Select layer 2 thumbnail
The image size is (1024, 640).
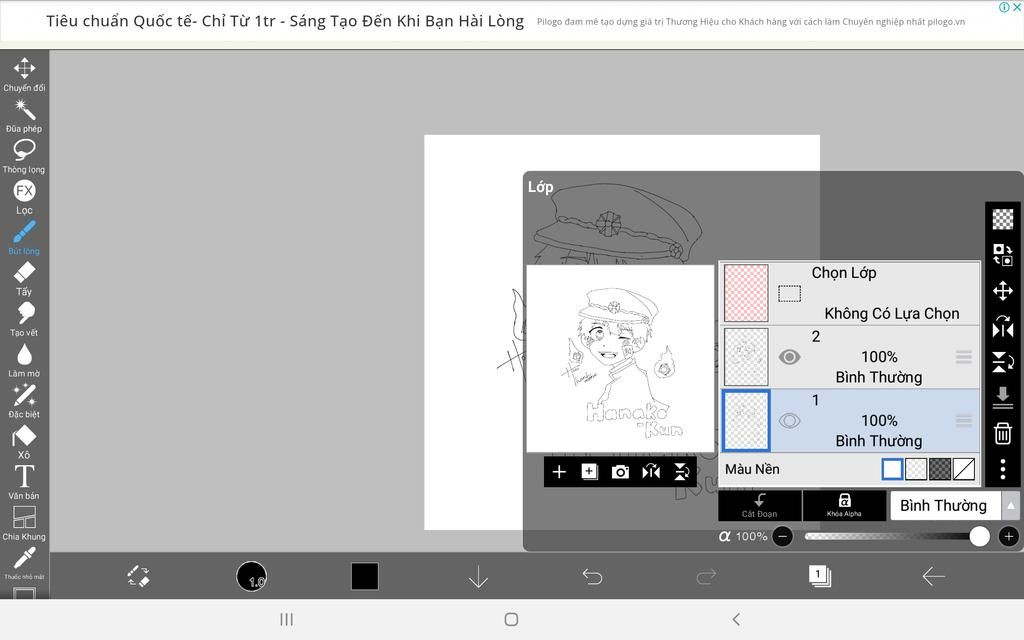click(x=746, y=357)
